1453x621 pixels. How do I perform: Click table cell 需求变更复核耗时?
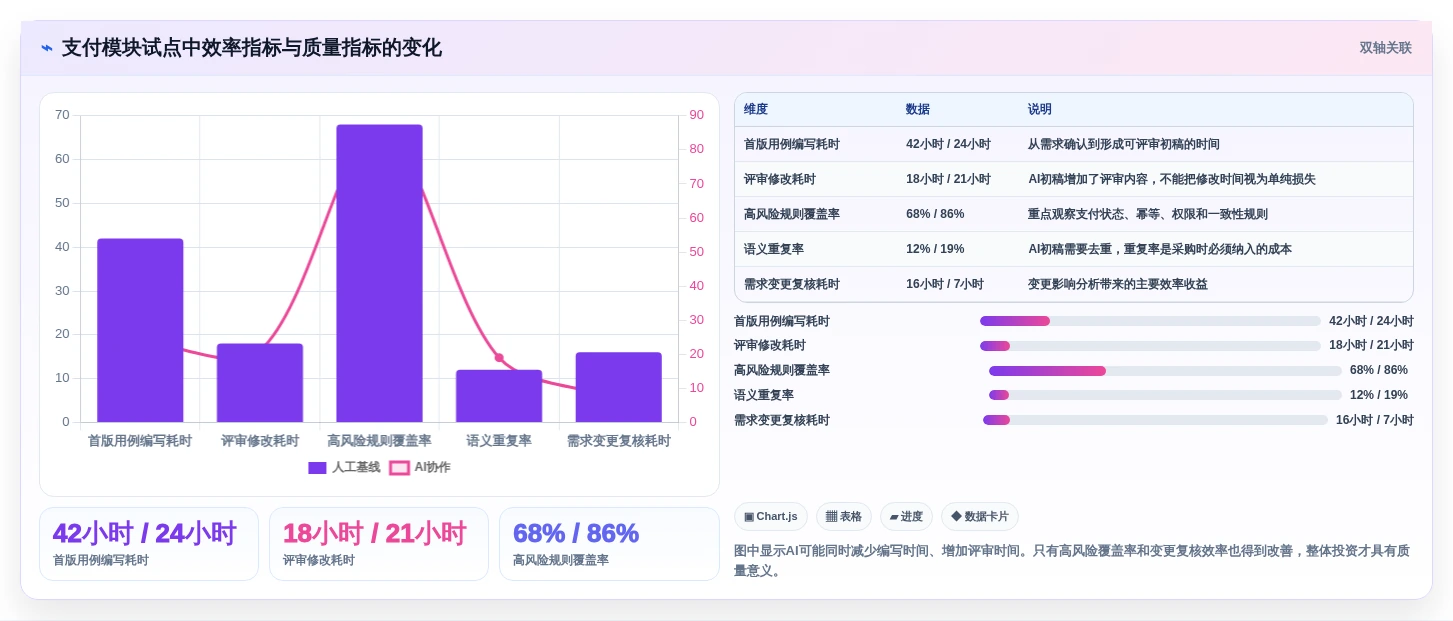click(x=792, y=284)
